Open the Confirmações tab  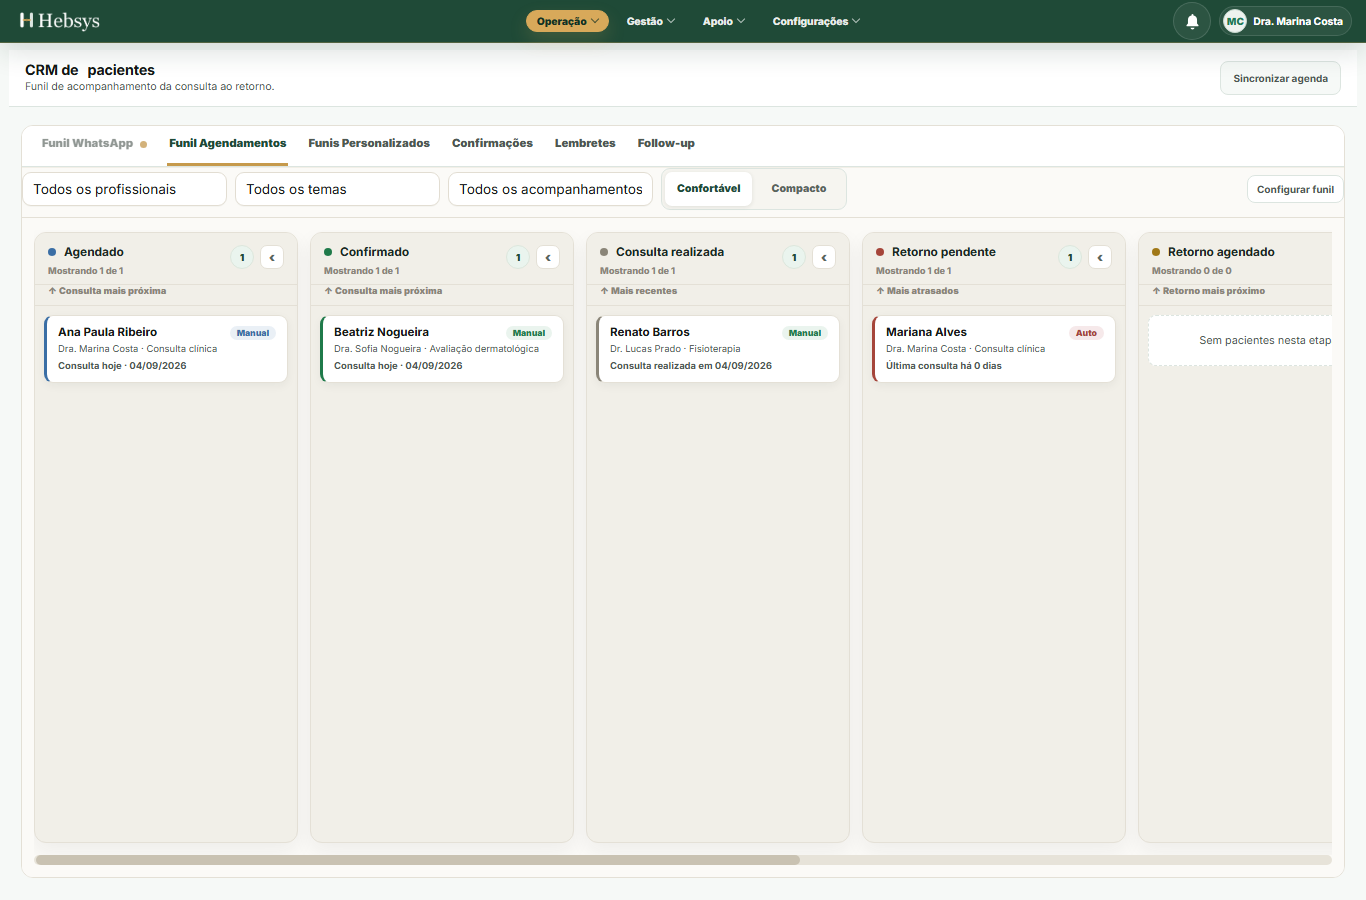(x=492, y=143)
